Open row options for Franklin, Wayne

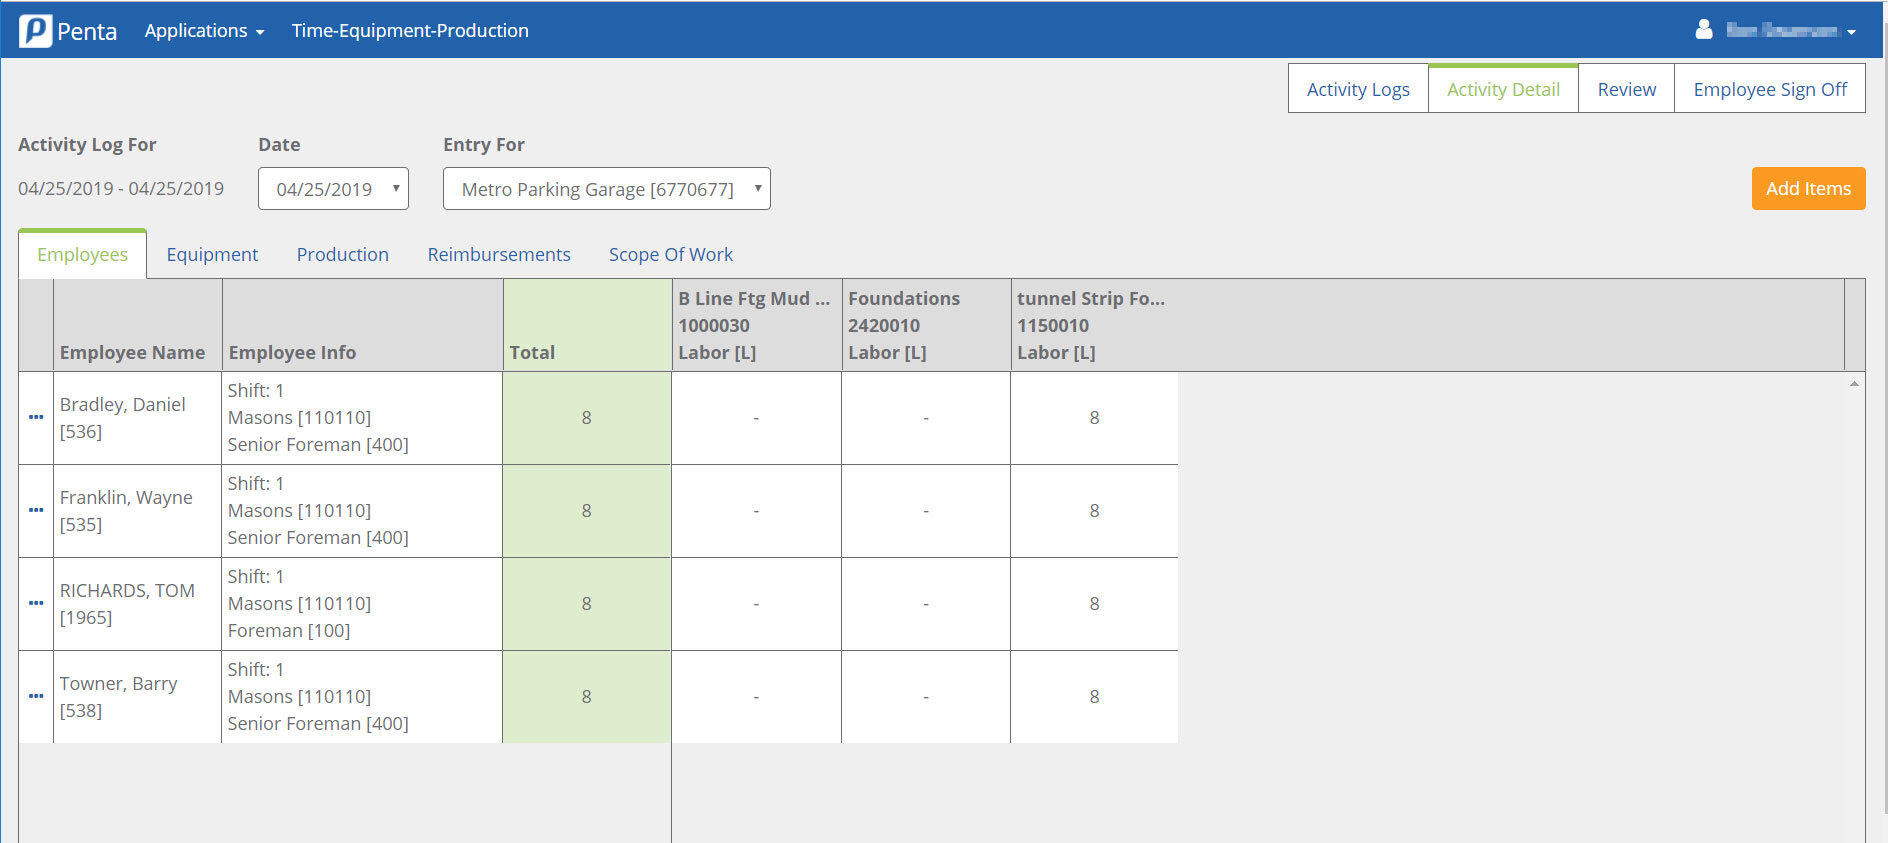[36, 510]
